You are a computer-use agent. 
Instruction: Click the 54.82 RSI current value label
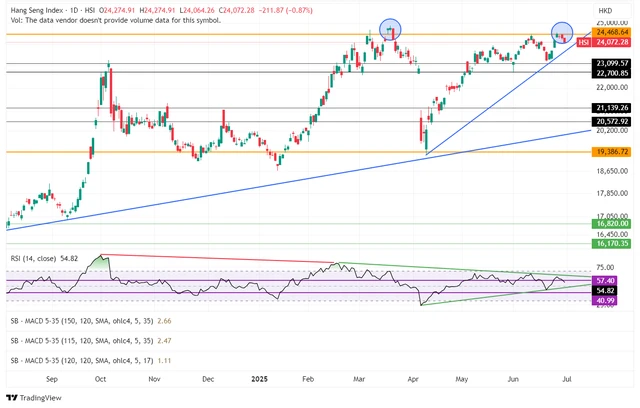[605, 290]
